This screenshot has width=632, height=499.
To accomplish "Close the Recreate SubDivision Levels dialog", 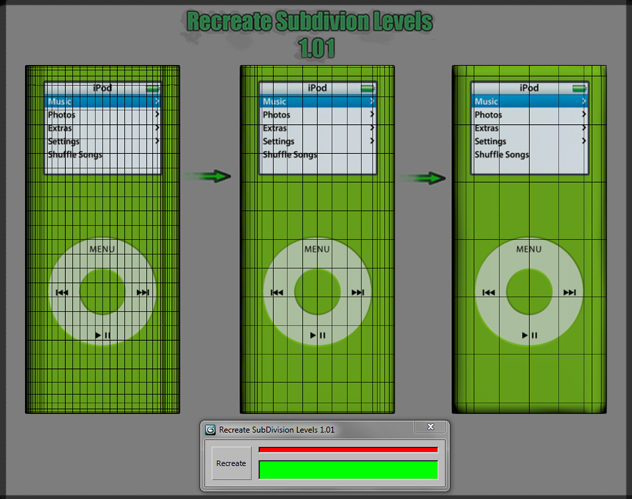I will click(x=432, y=428).
